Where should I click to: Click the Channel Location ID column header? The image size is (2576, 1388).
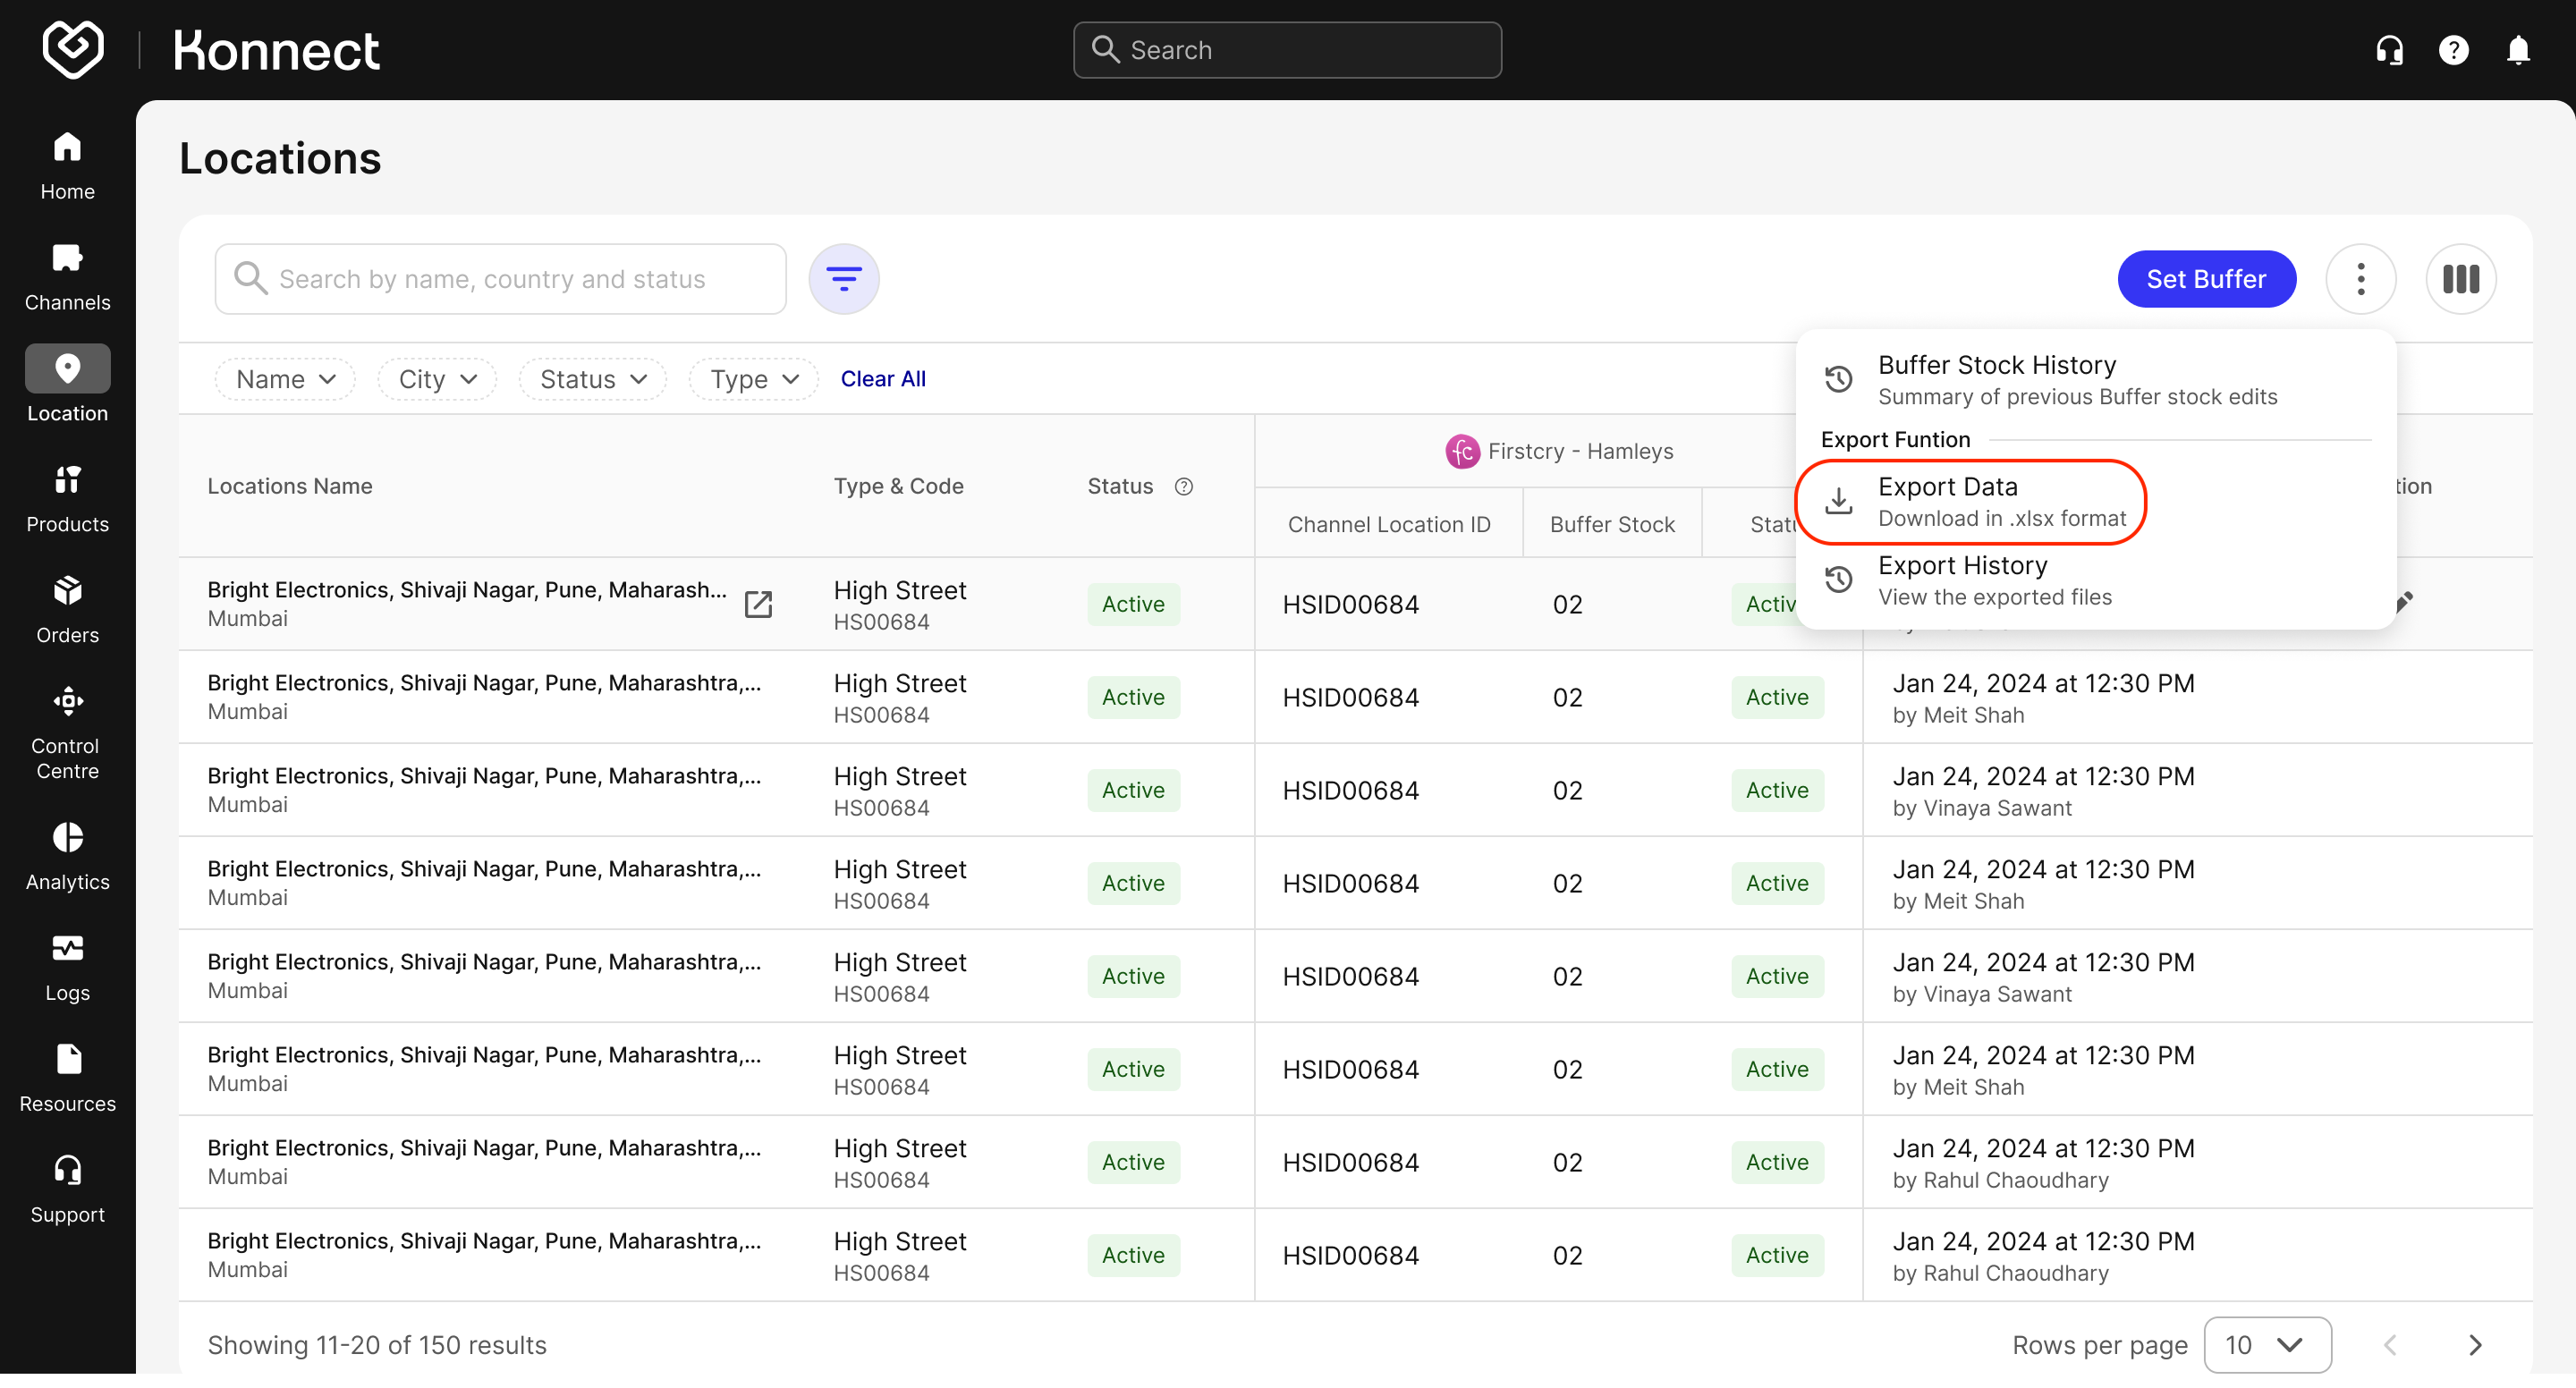point(1389,524)
